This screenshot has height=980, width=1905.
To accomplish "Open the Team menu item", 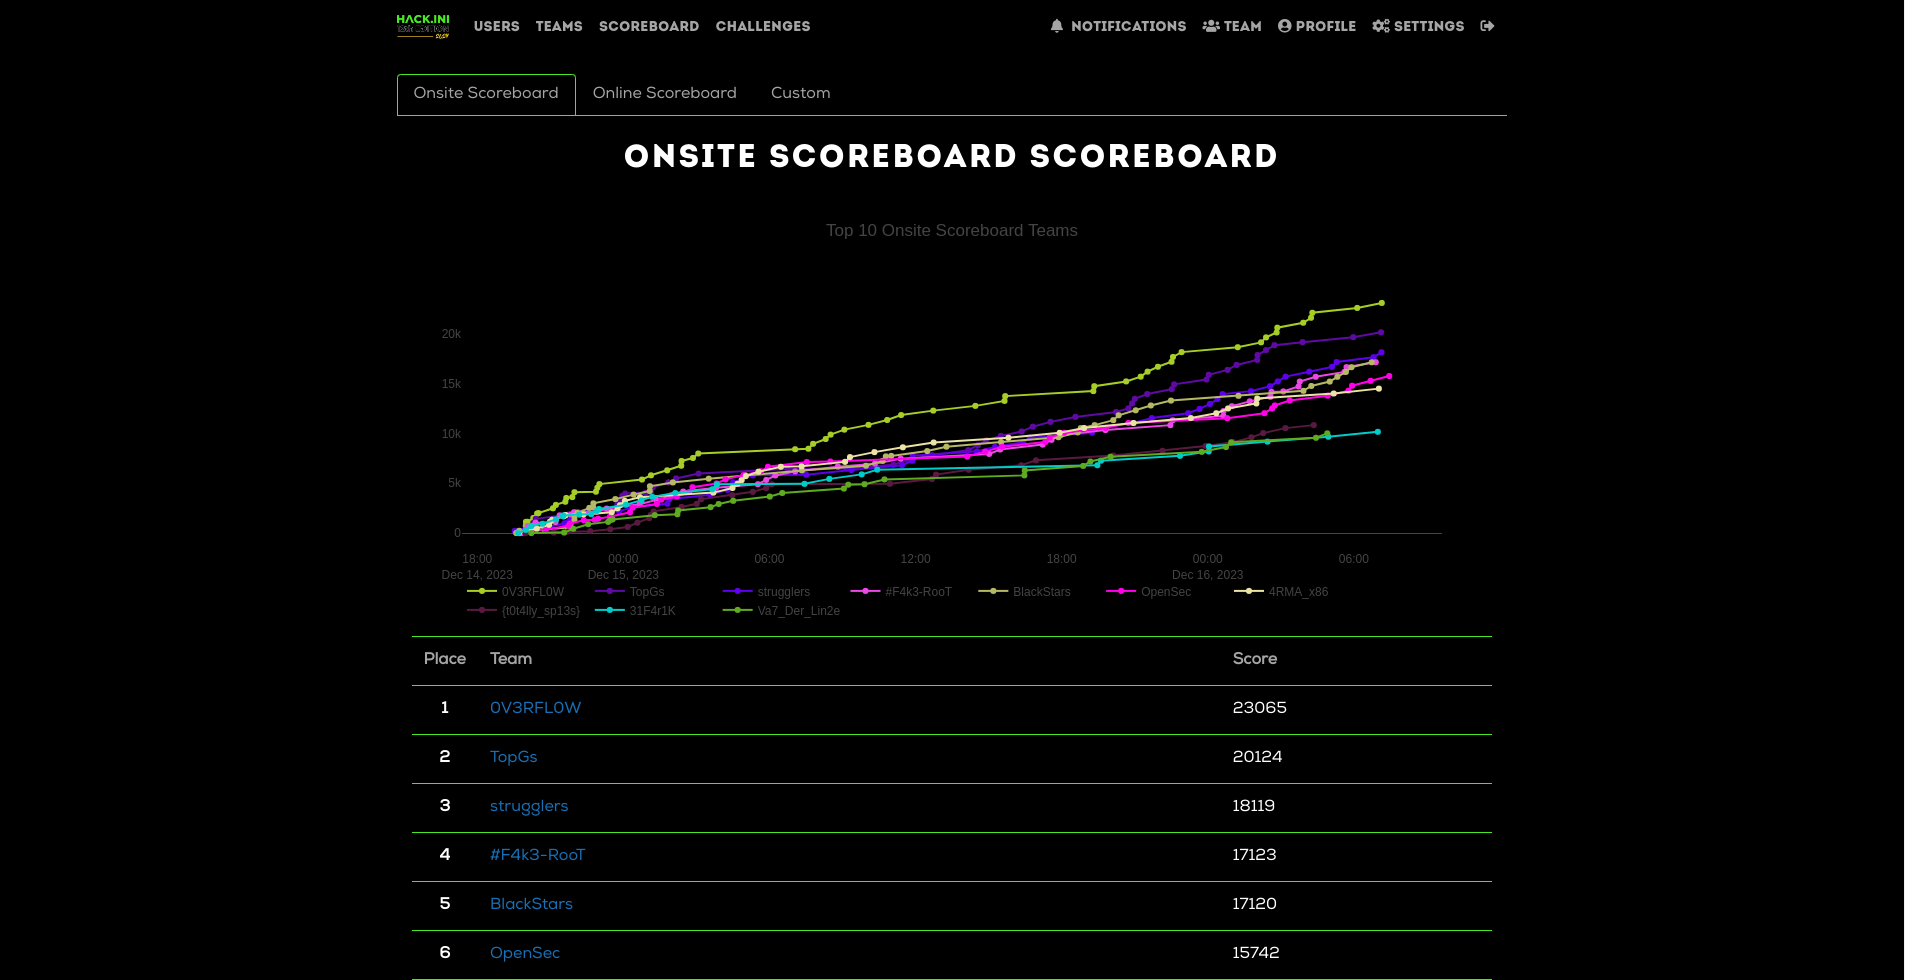I will point(1232,26).
